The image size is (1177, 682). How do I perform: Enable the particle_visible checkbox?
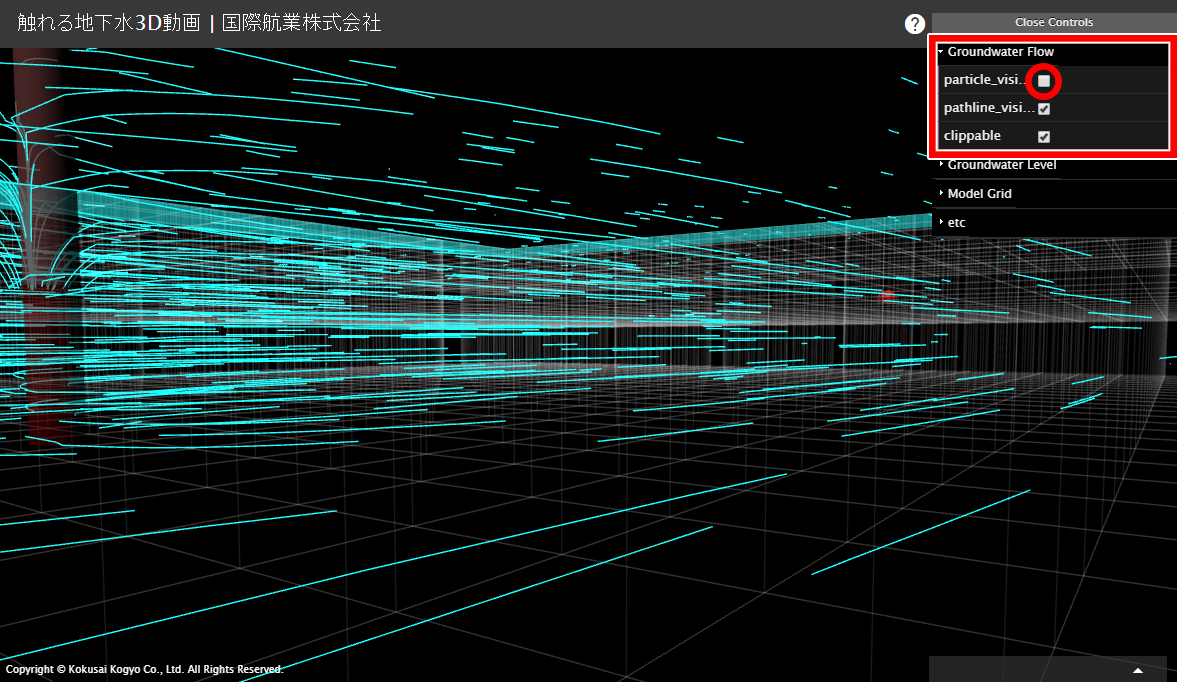tap(1043, 80)
